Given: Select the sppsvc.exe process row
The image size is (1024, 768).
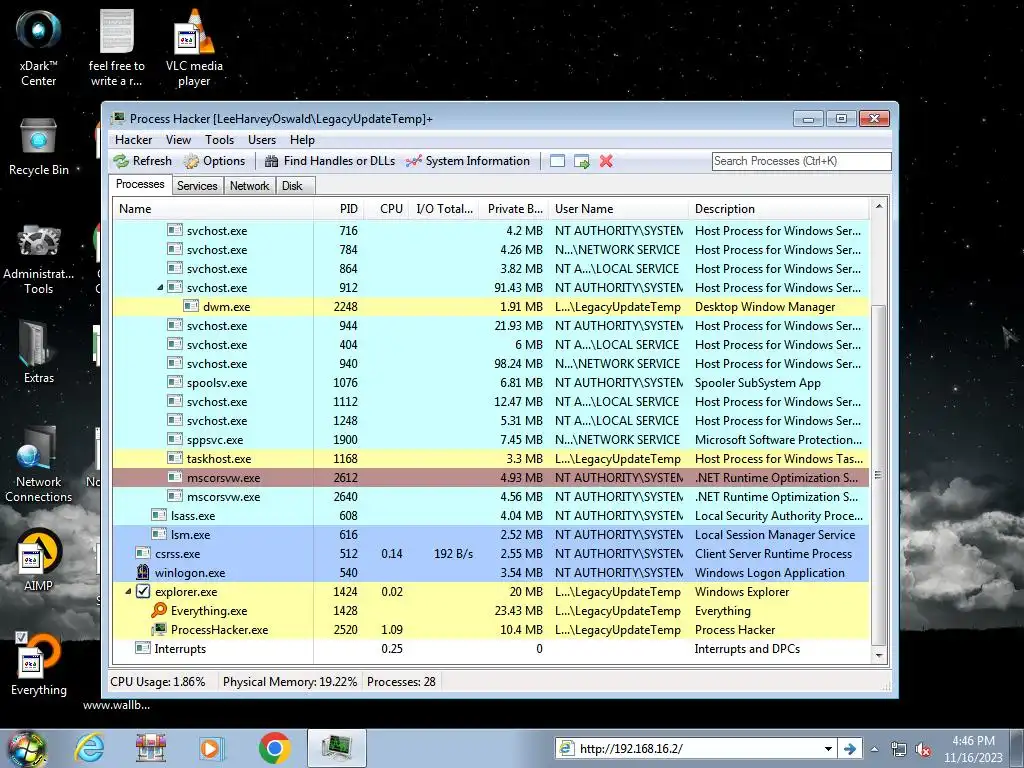Looking at the screenshot, I should 490,440.
